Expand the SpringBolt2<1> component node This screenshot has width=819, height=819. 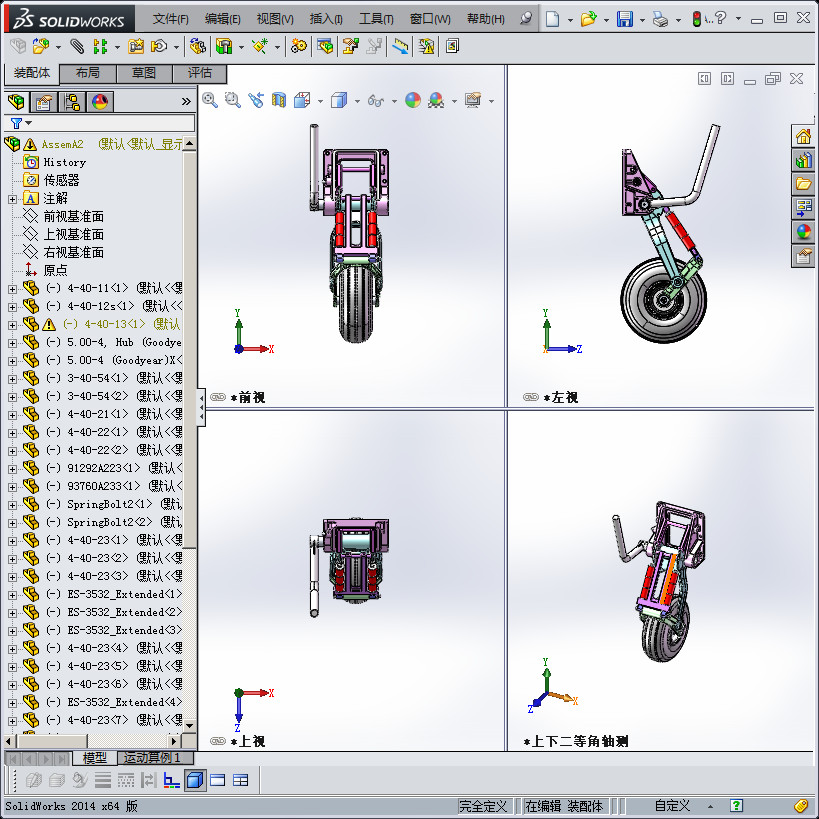(x=12, y=505)
